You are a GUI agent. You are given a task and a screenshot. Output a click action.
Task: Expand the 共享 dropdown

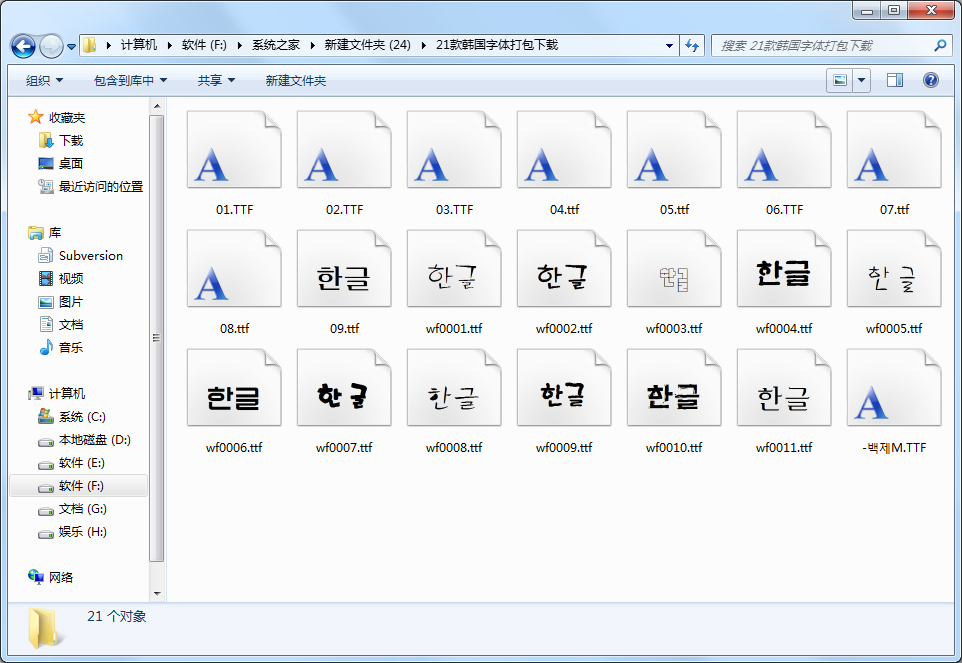coord(214,80)
